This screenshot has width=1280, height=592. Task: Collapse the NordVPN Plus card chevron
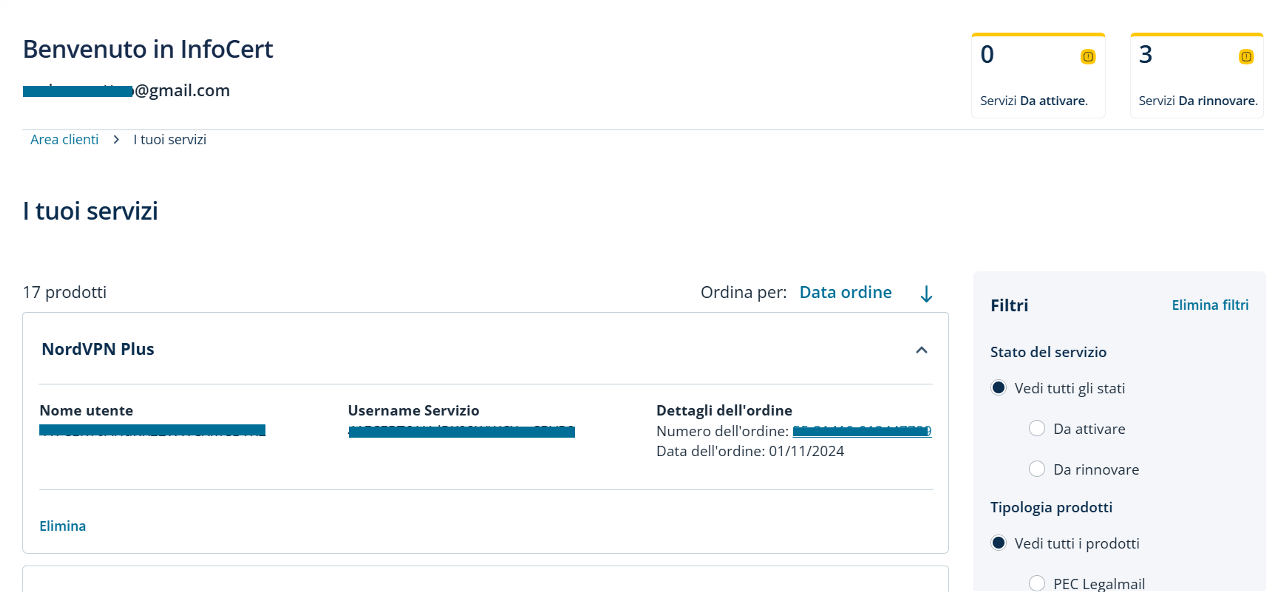pos(922,350)
